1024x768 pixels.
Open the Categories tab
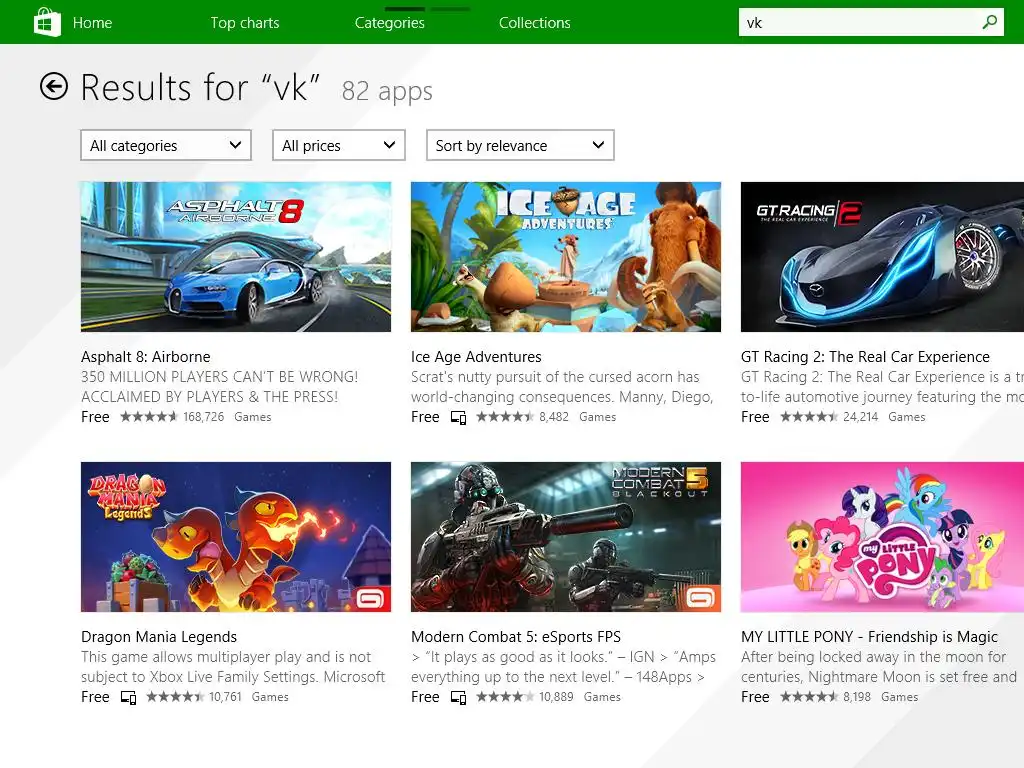pos(390,23)
